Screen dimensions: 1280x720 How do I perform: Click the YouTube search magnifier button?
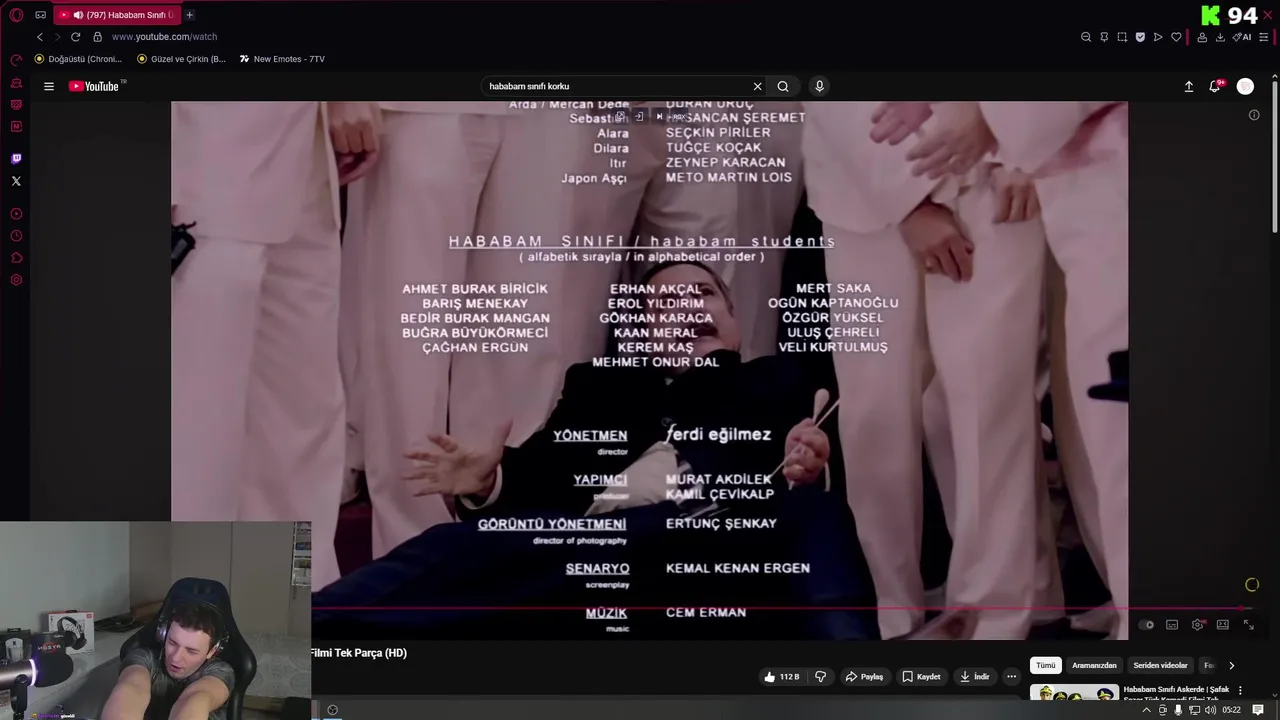(x=783, y=86)
